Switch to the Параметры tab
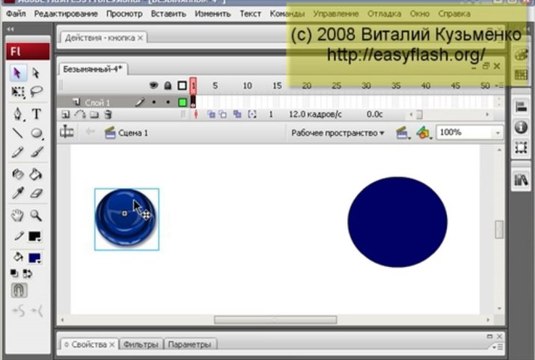 coord(189,345)
